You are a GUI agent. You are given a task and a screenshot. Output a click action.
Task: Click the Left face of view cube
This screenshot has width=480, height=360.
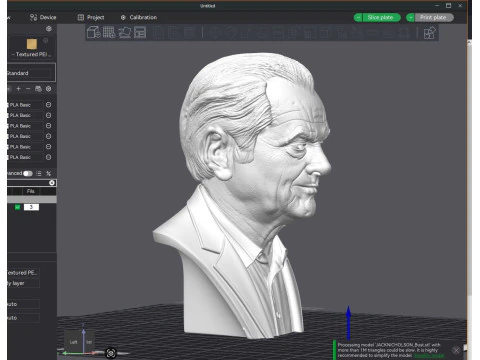(x=73, y=342)
